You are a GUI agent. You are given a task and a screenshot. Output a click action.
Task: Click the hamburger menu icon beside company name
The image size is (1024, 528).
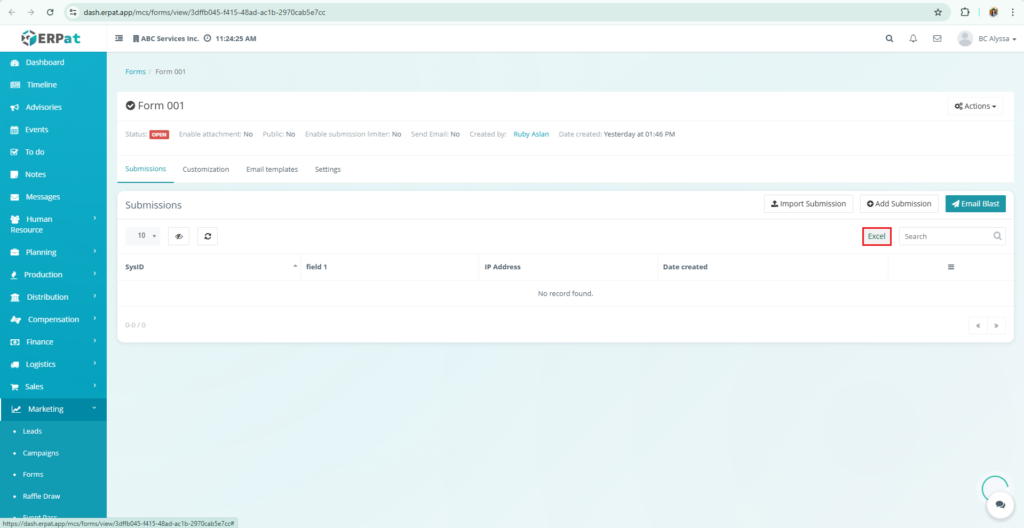[x=120, y=38]
